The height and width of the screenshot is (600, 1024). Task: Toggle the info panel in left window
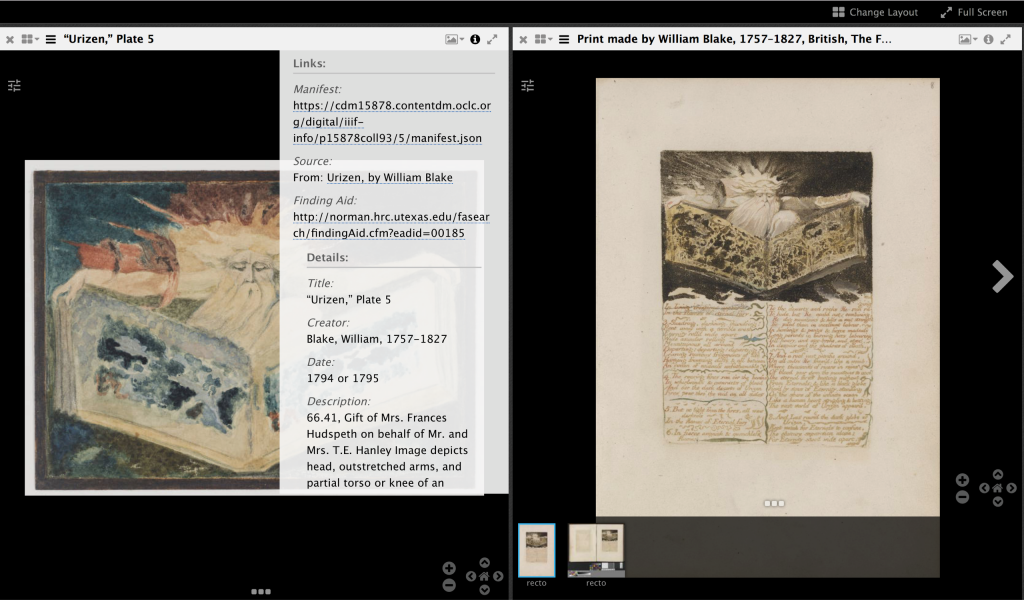pyautogui.click(x=475, y=39)
